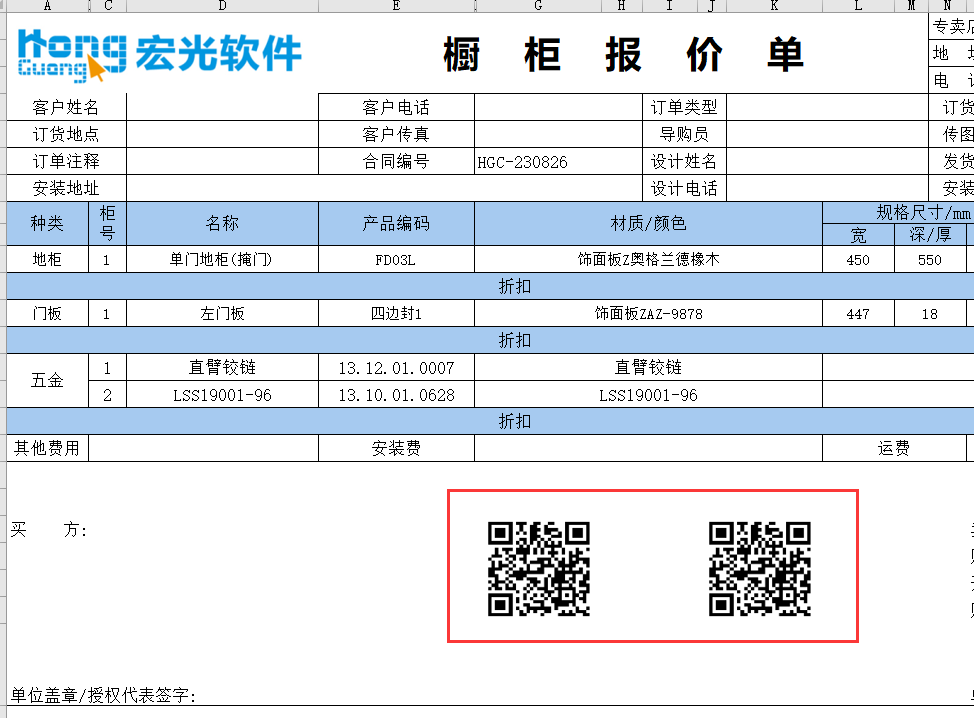This screenshot has width=974, height=718.
Task: Click the 设计姓名 label cell
Action: tap(685, 161)
